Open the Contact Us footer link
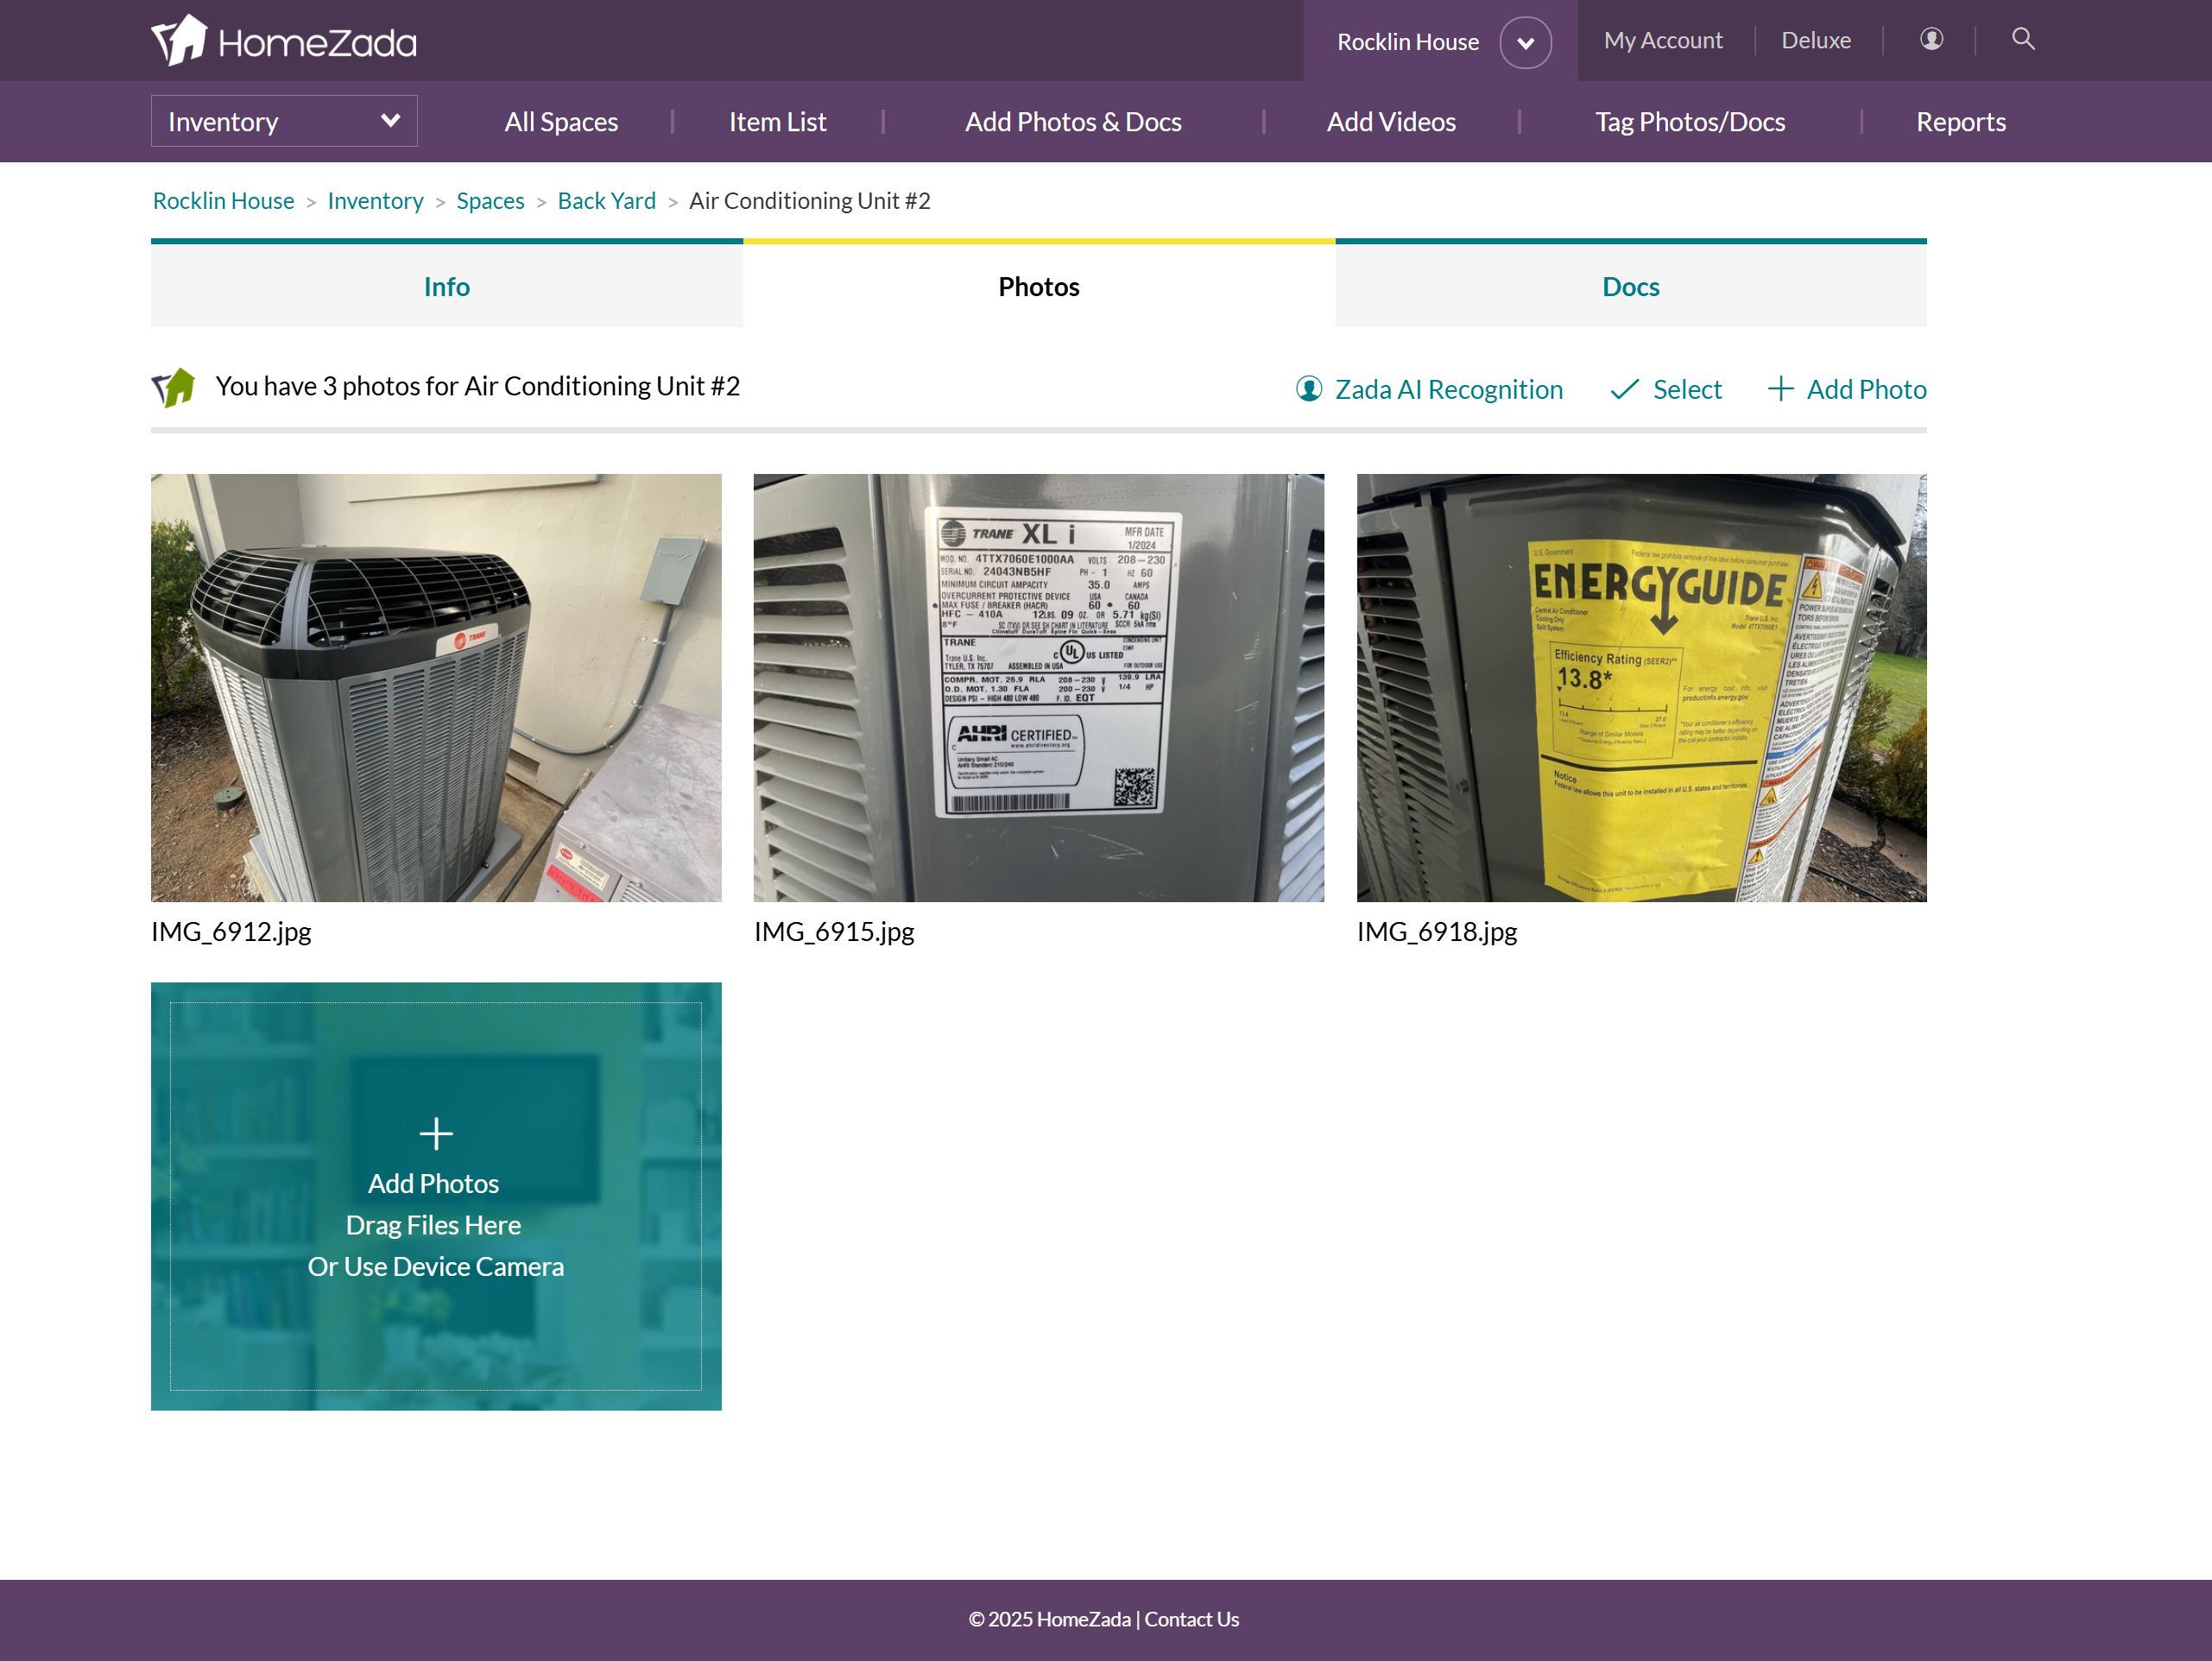 point(1191,1619)
